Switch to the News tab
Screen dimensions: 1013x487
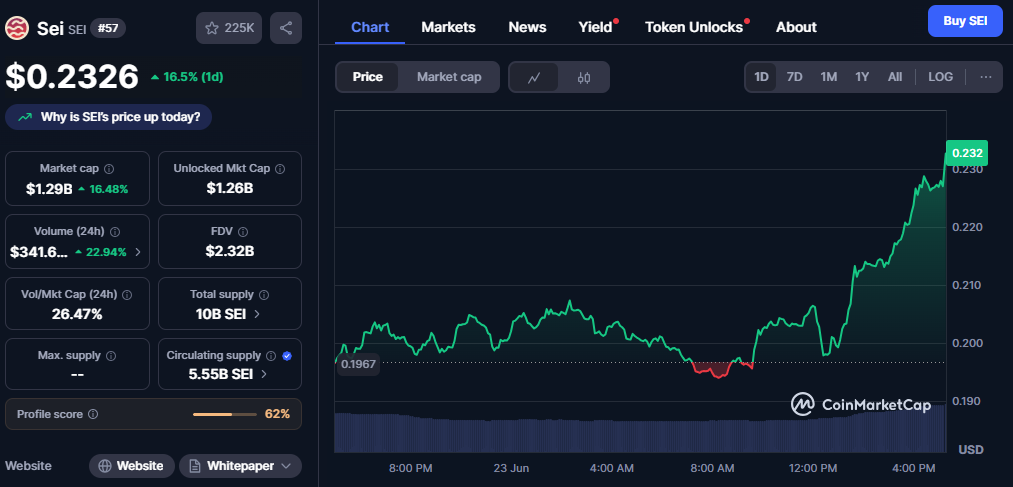(x=527, y=27)
